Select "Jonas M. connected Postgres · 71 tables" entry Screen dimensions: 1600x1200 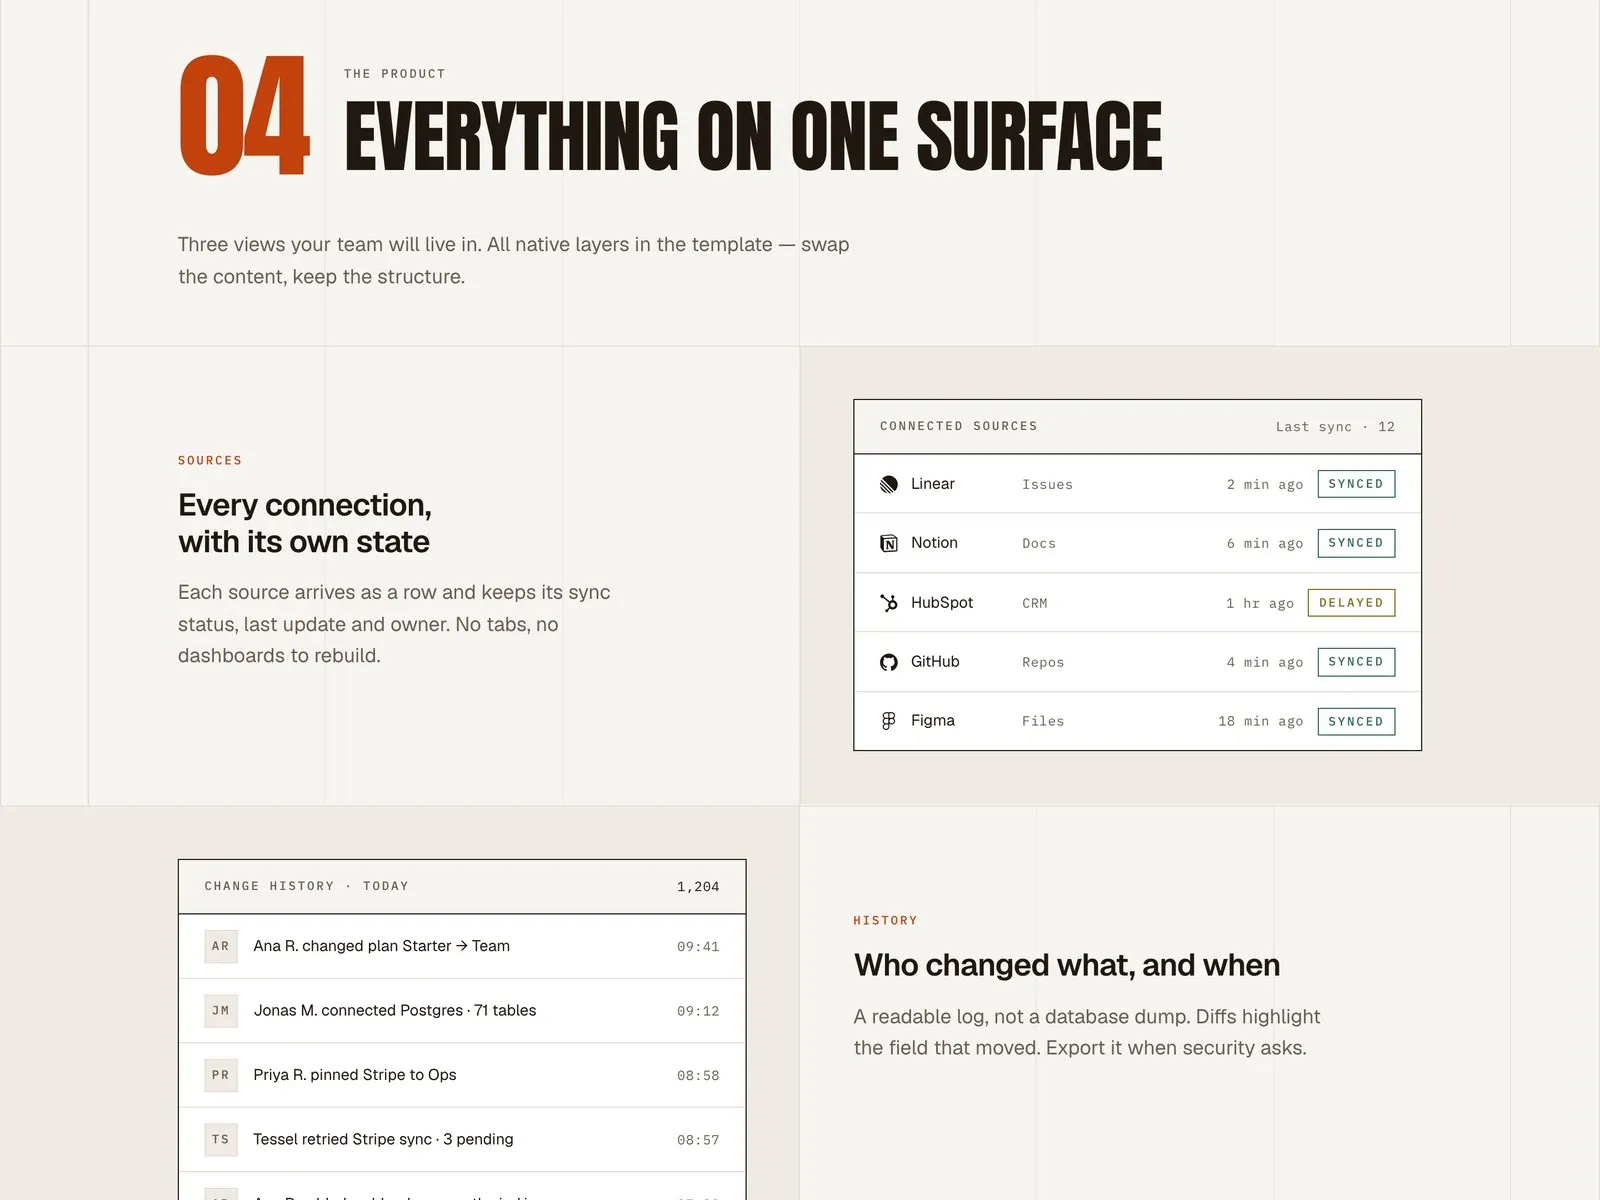(395, 1011)
